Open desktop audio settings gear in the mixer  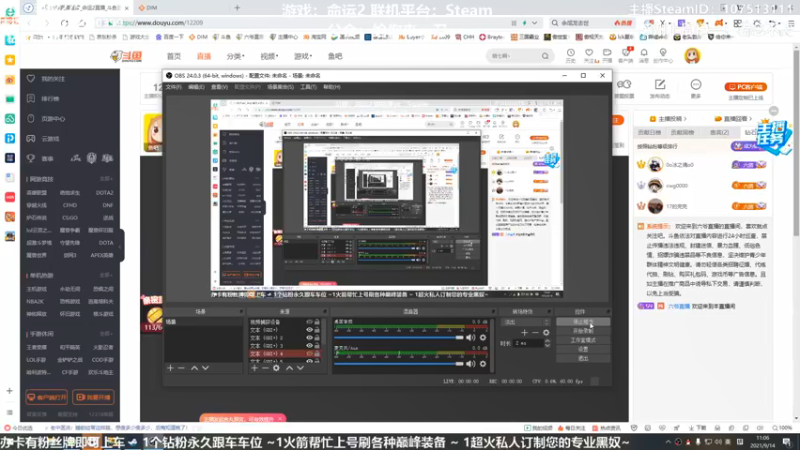pos(483,337)
